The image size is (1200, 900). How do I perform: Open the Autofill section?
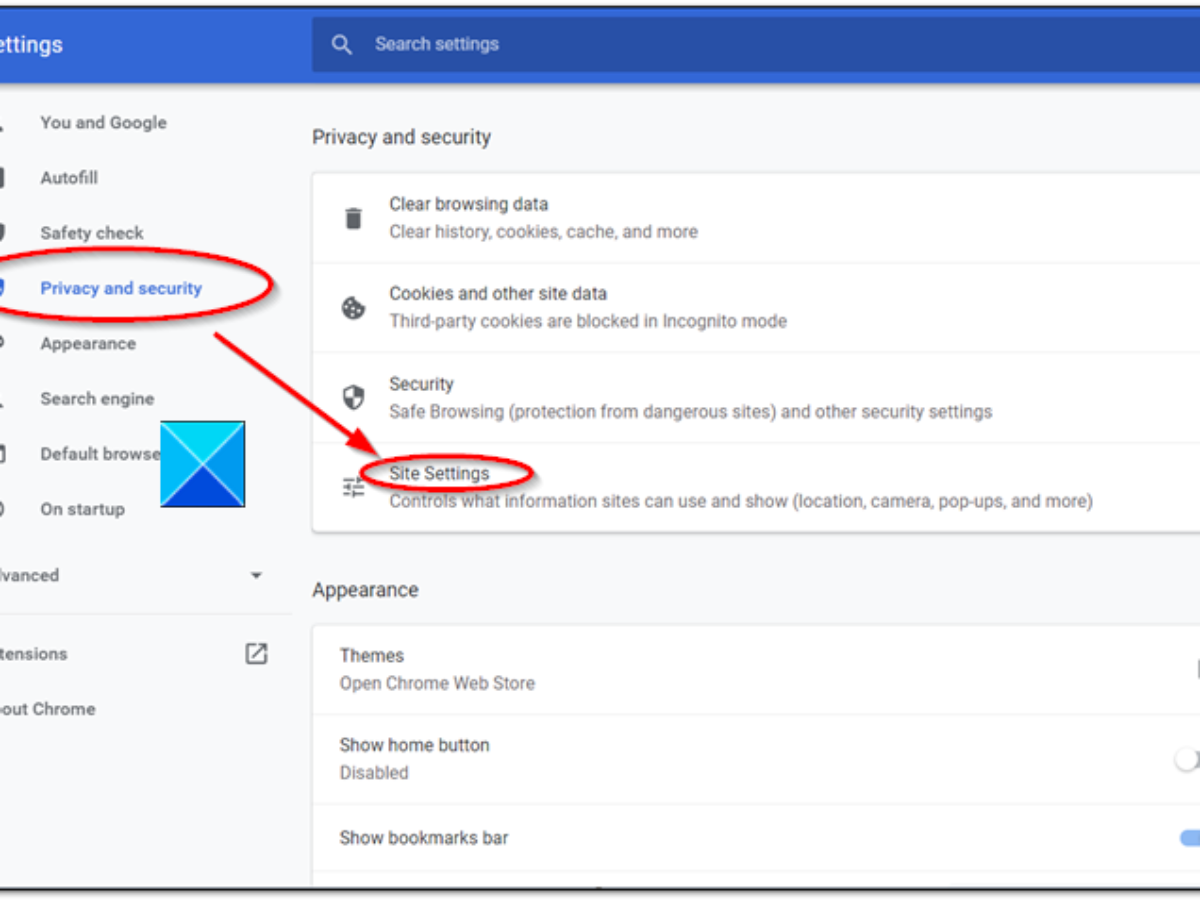(x=69, y=178)
